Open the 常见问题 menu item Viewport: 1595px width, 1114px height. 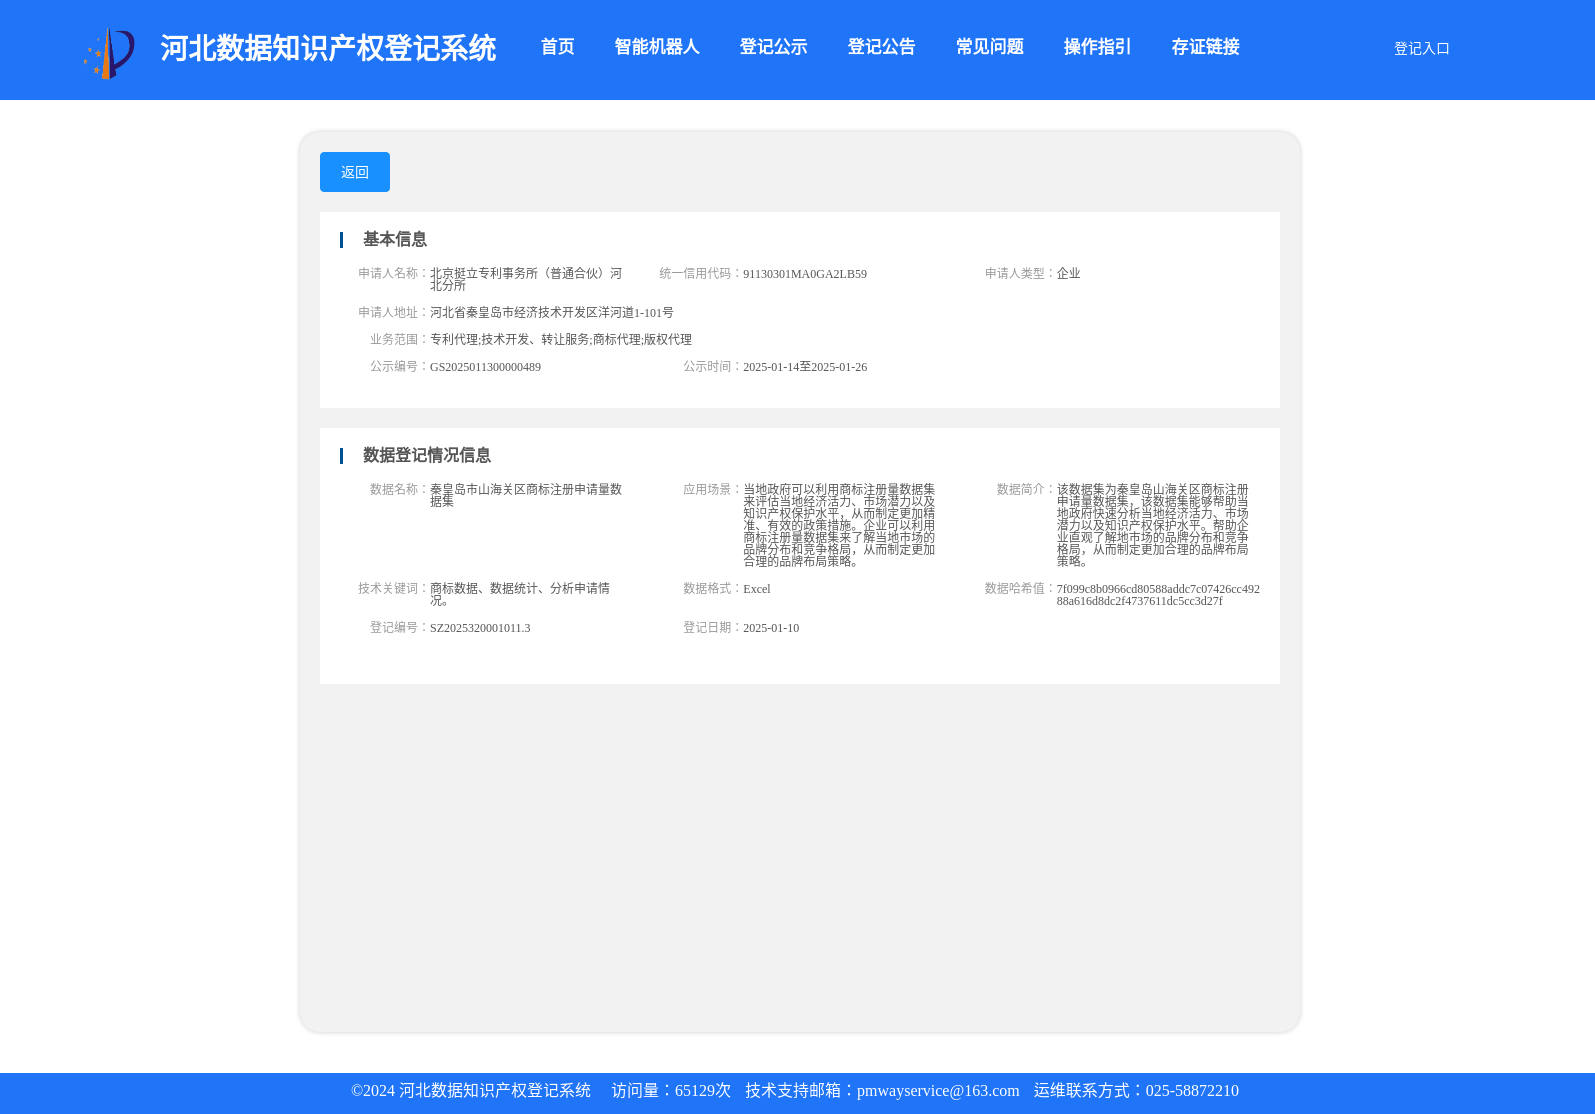[x=989, y=47]
